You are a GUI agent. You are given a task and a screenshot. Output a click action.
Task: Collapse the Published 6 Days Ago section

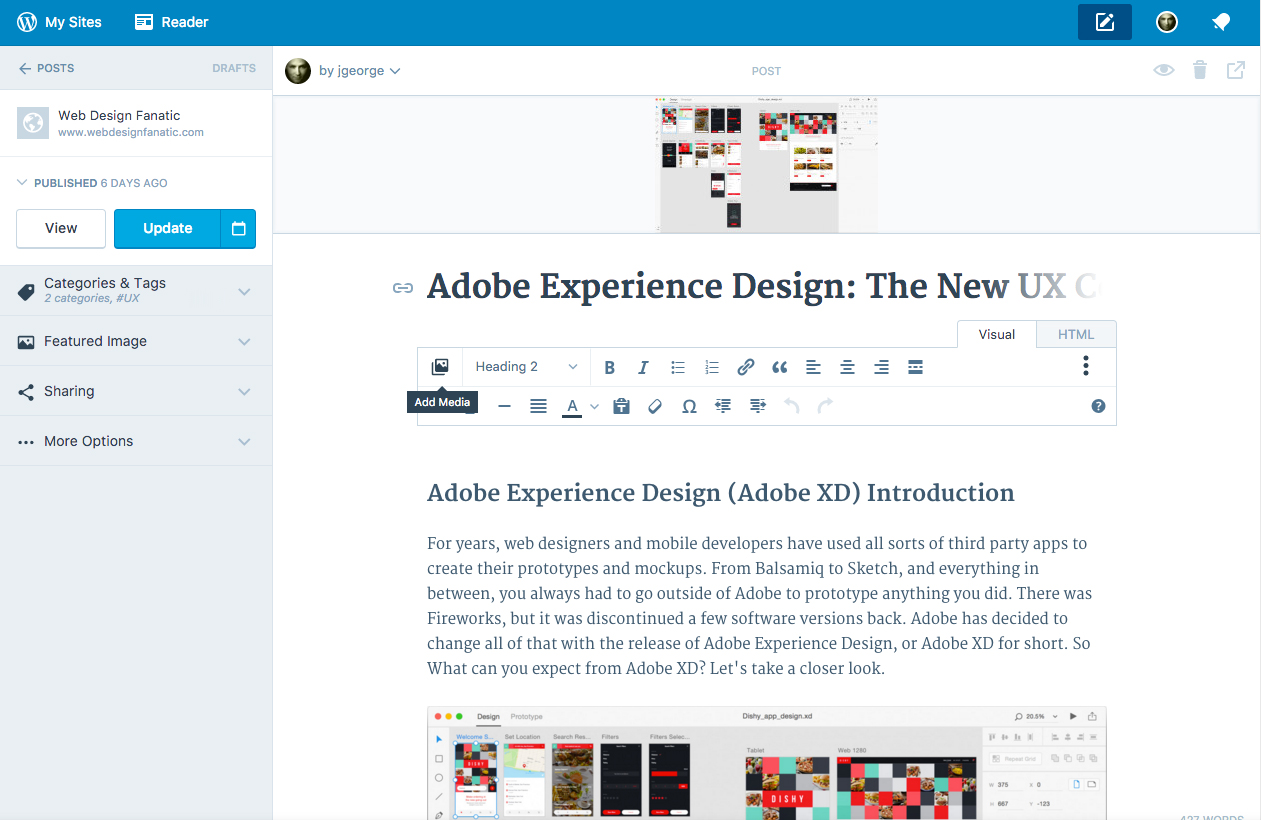click(x=22, y=183)
